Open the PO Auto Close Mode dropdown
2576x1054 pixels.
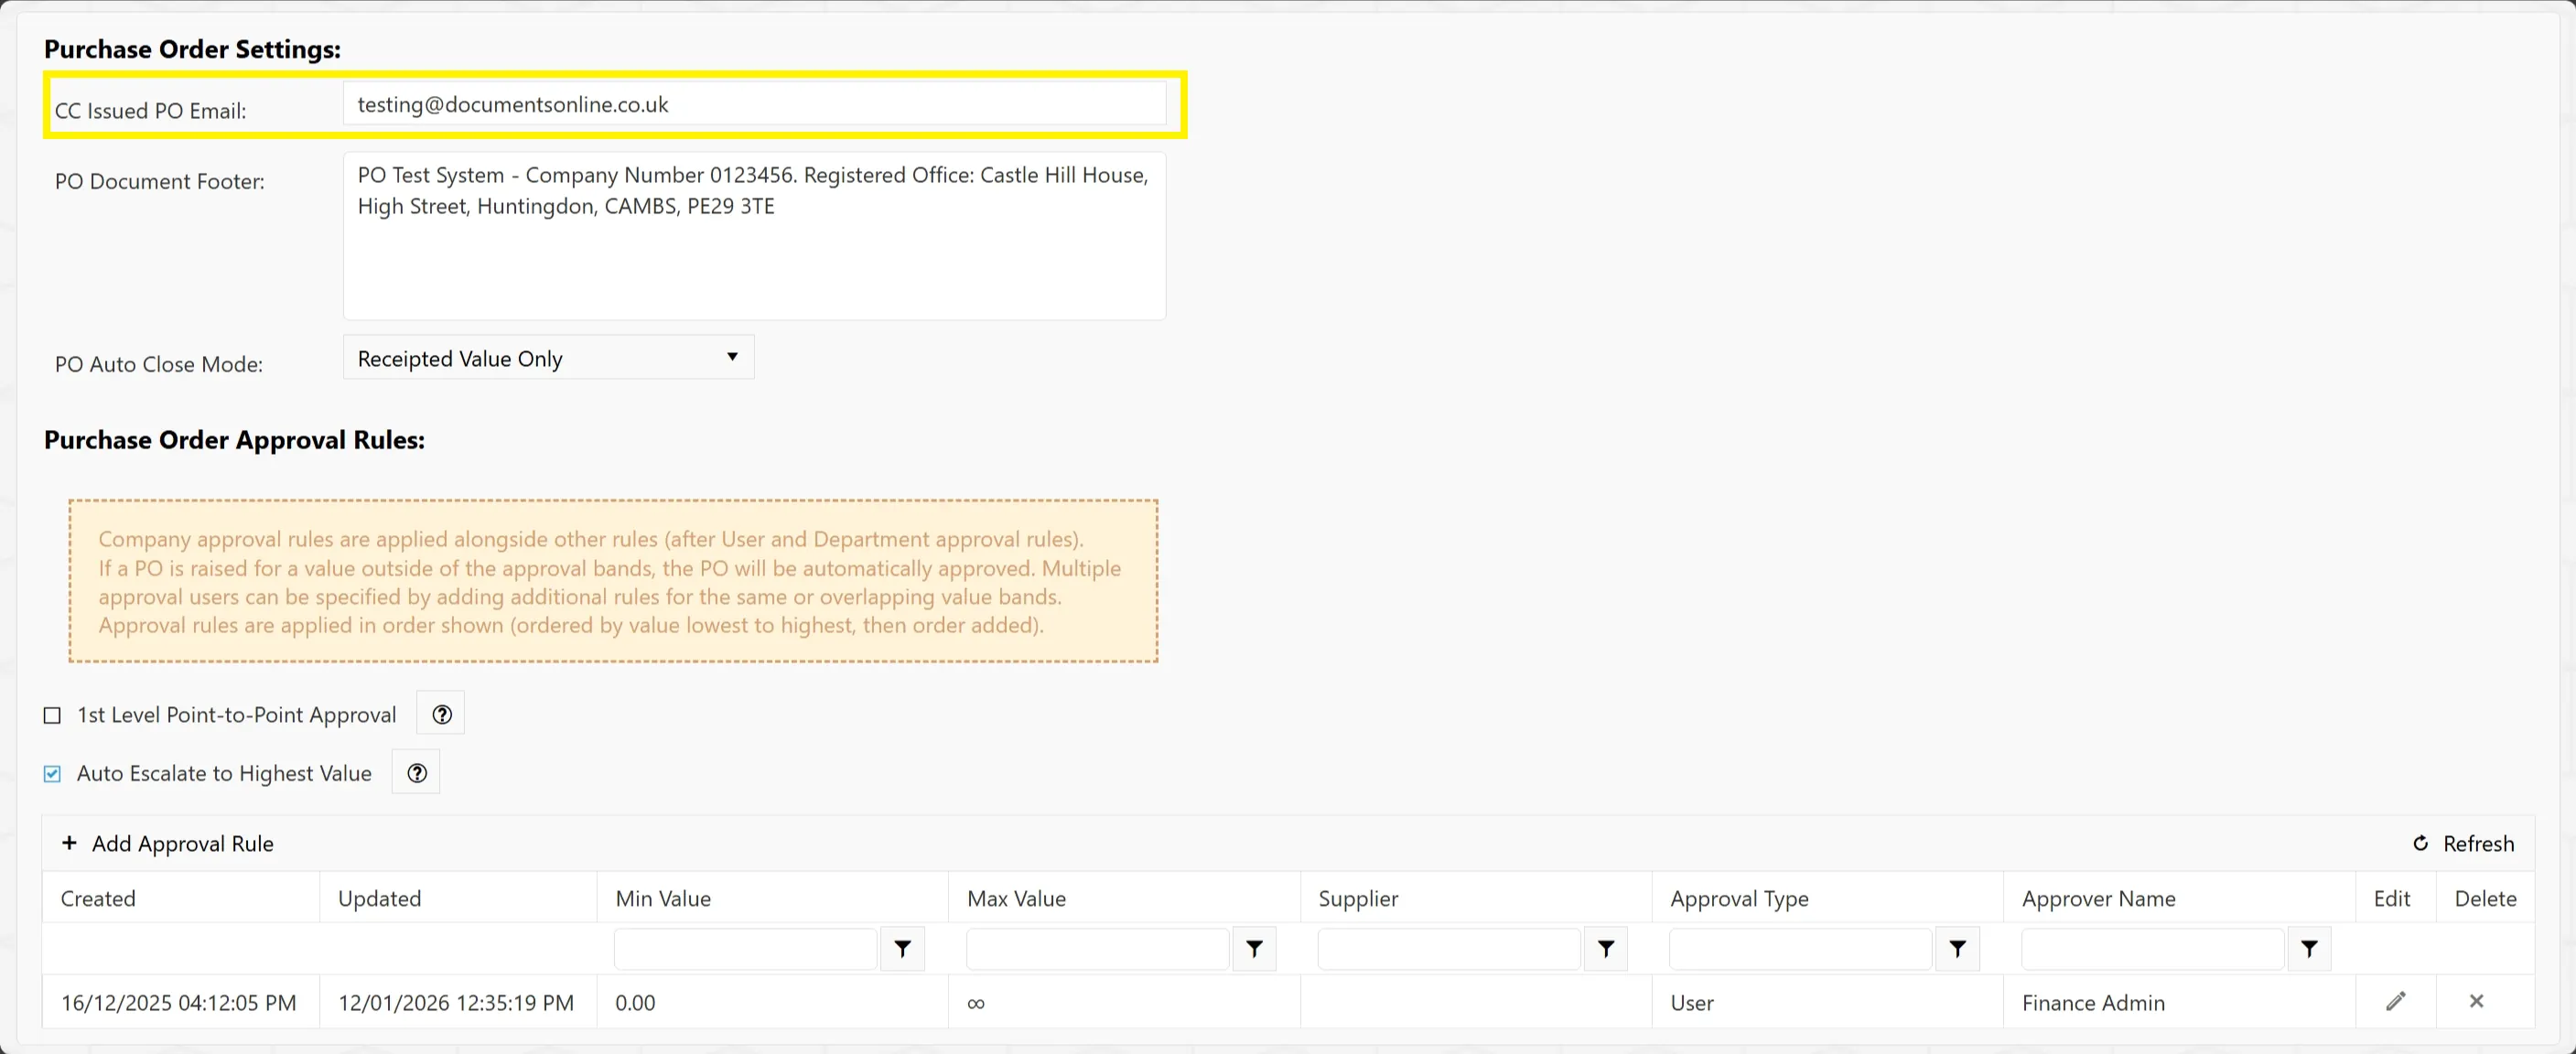(x=548, y=358)
